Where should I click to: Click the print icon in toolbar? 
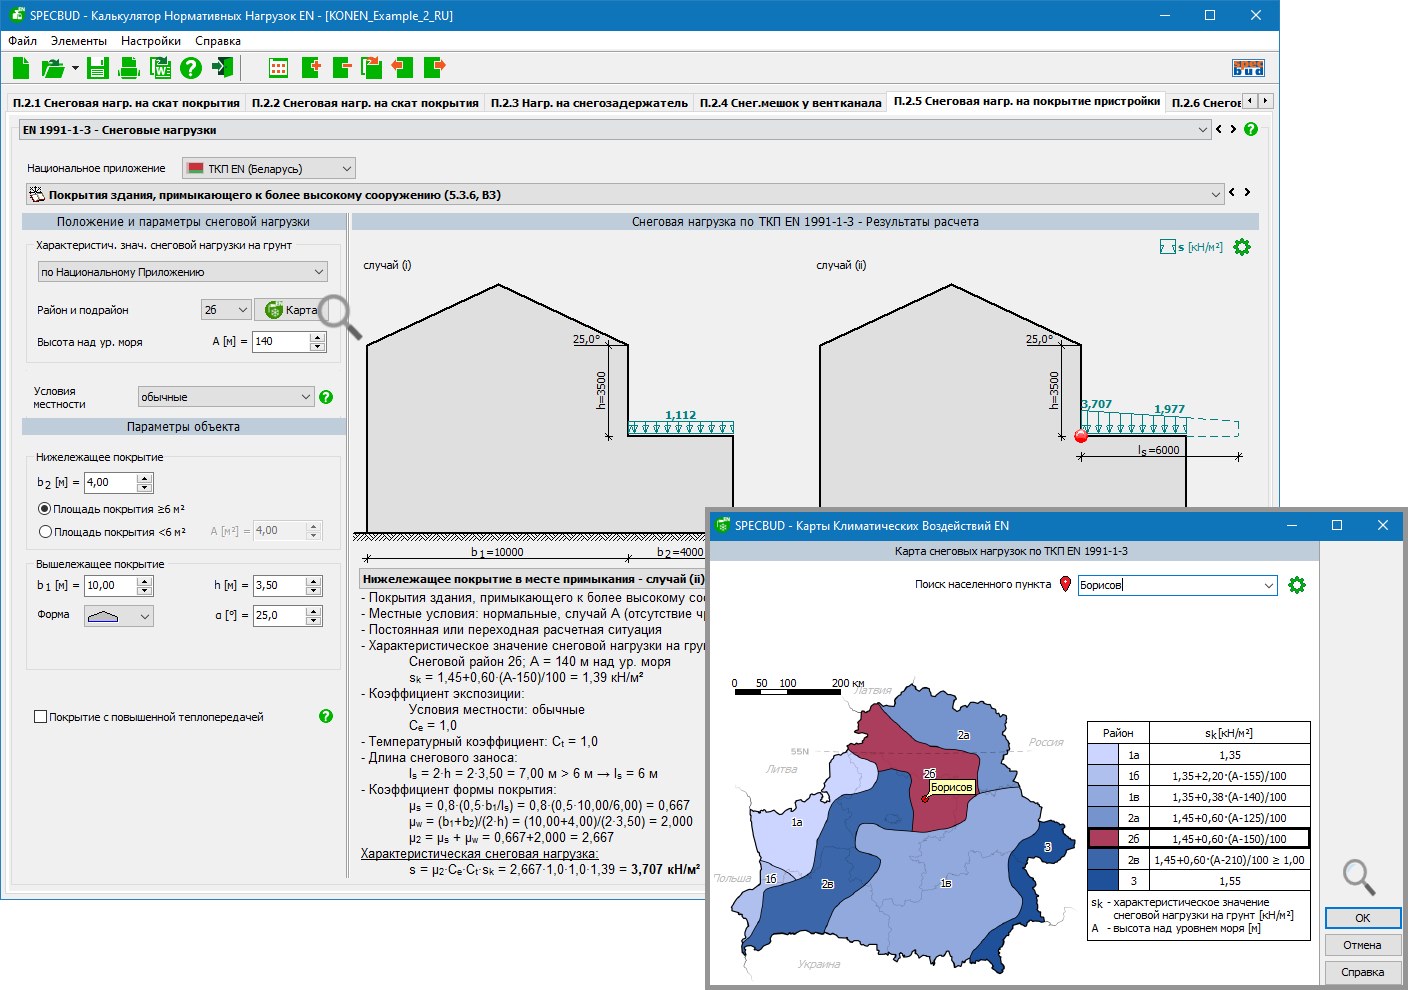(x=129, y=68)
